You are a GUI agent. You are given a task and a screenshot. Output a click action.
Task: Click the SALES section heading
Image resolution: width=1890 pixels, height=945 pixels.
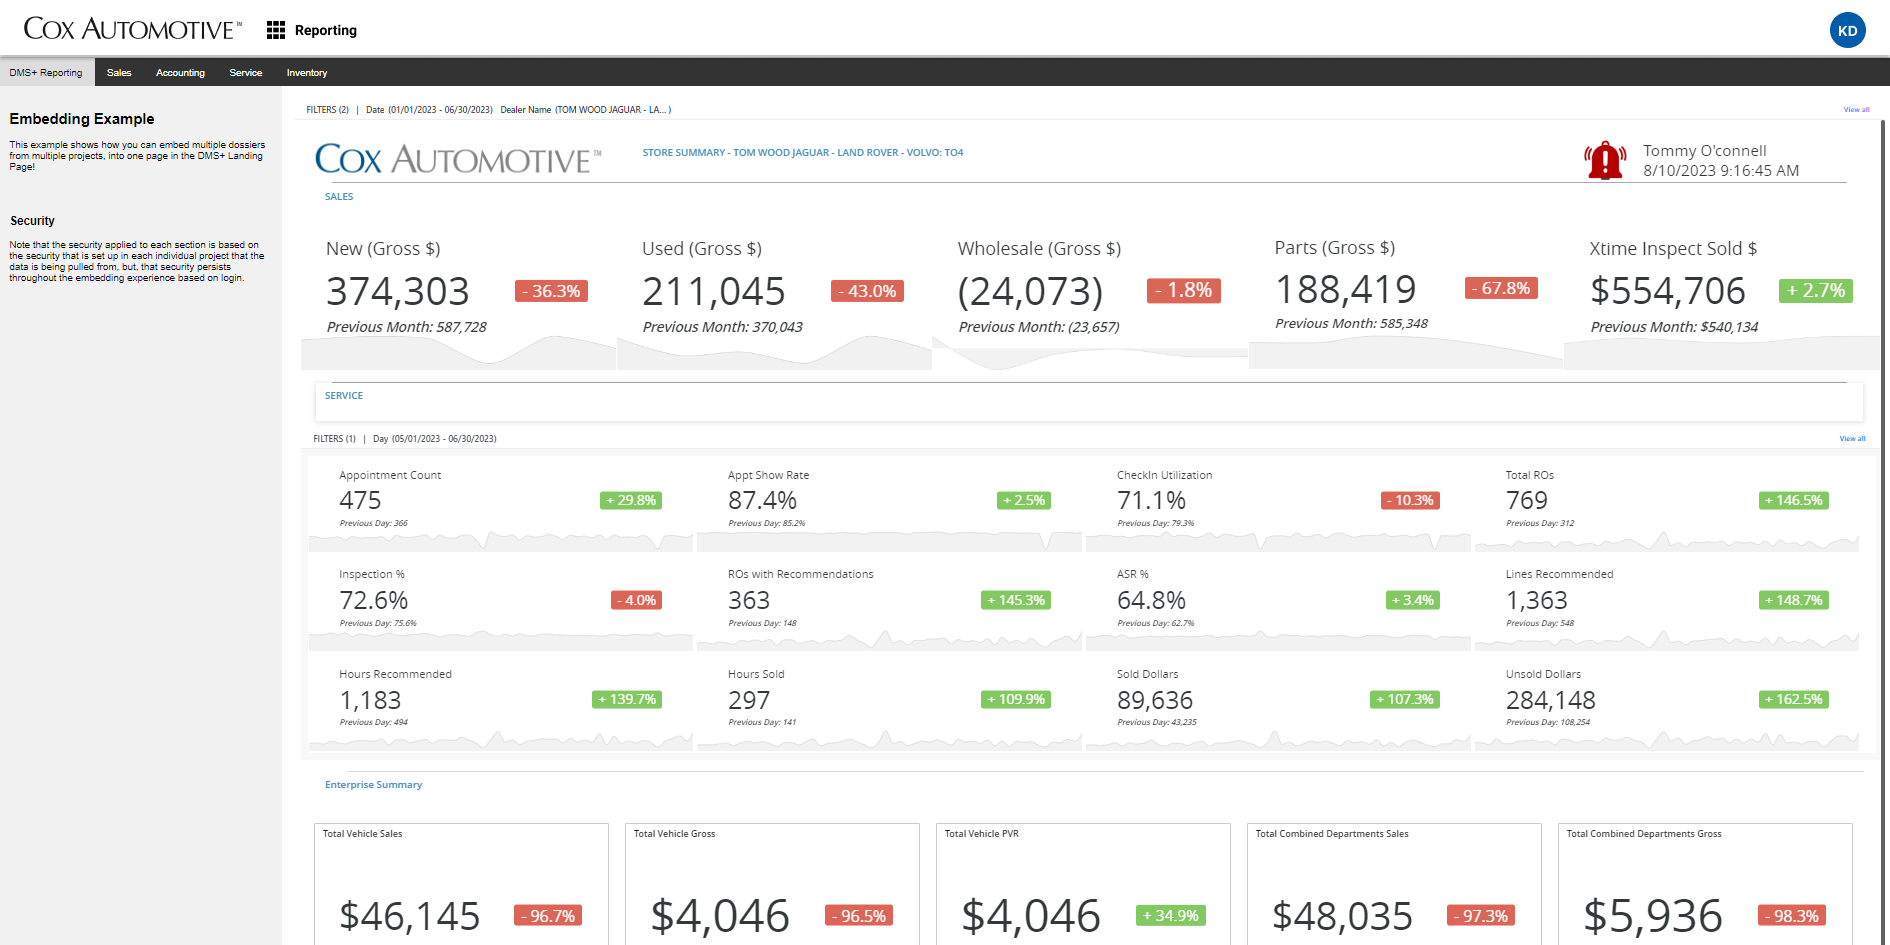(x=339, y=197)
